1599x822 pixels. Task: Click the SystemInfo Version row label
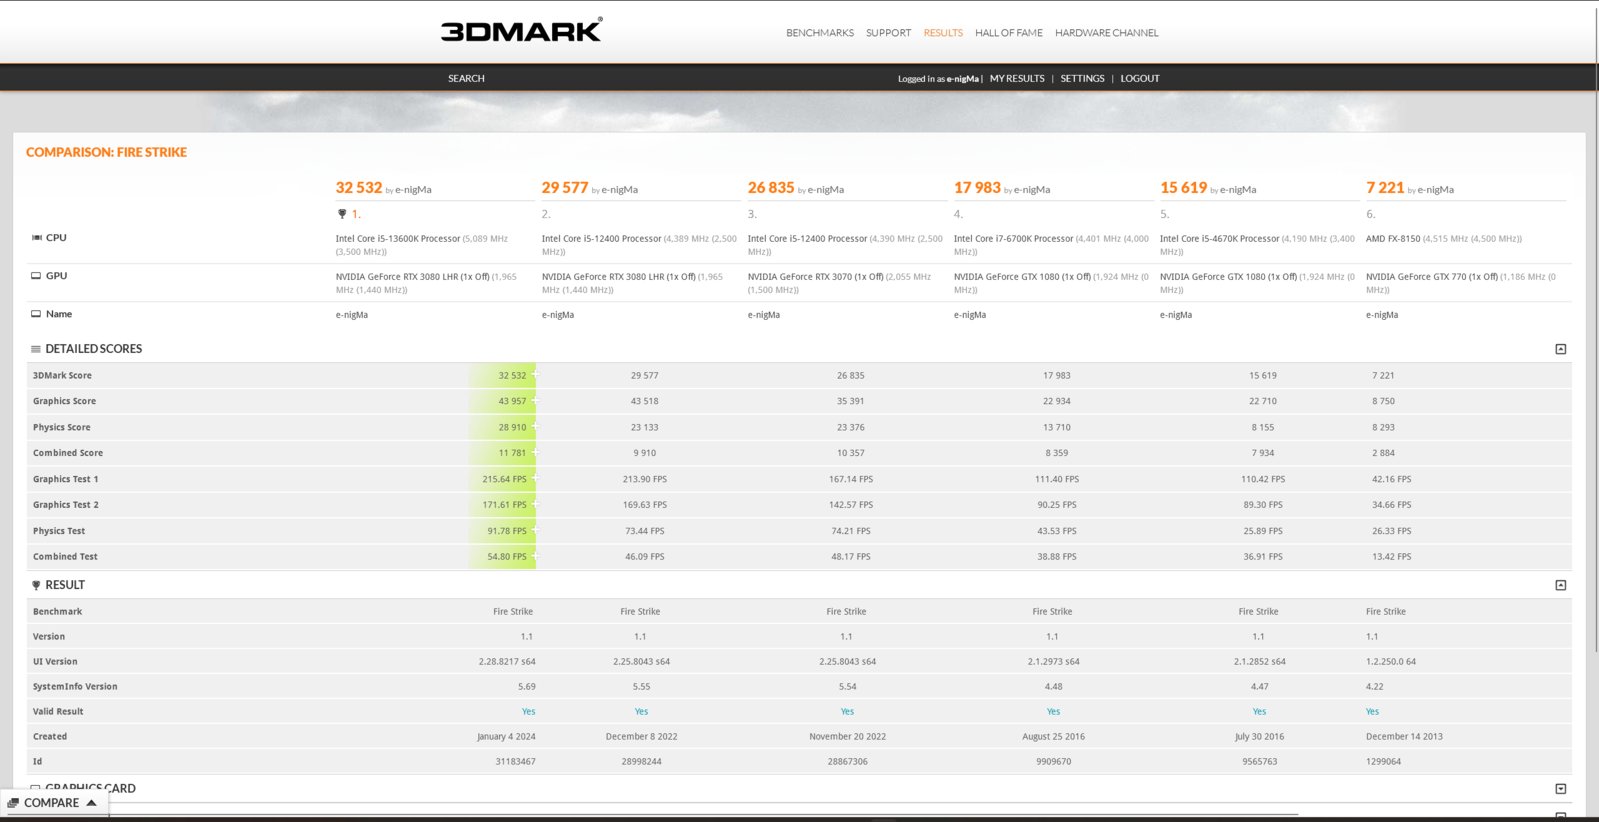point(75,687)
